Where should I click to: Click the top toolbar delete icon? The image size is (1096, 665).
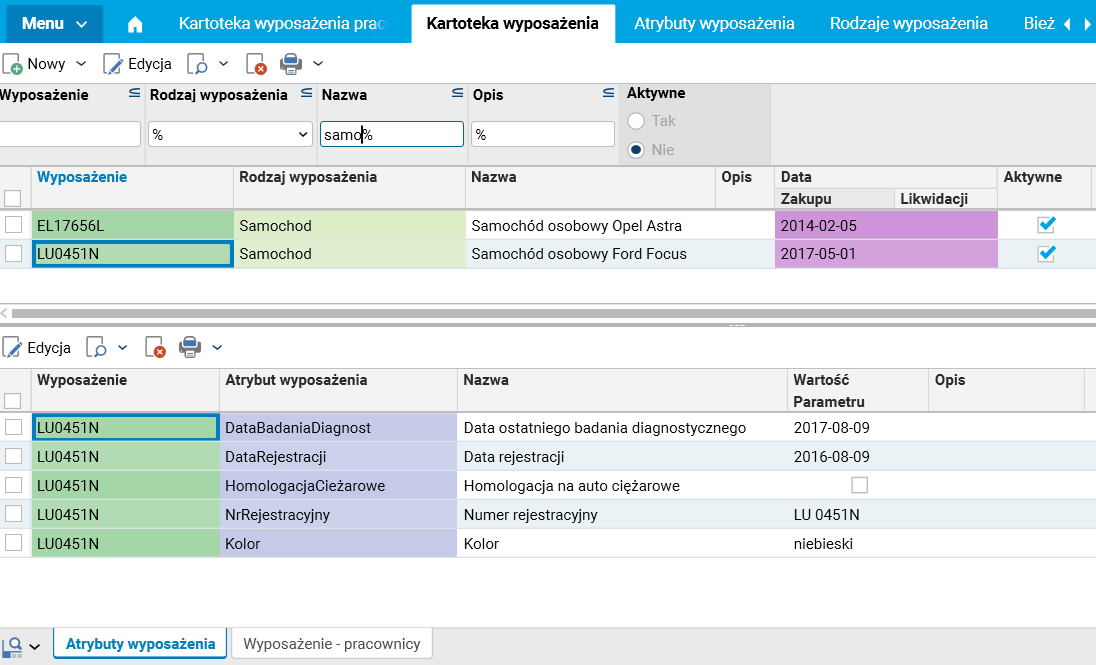(x=256, y=64)
